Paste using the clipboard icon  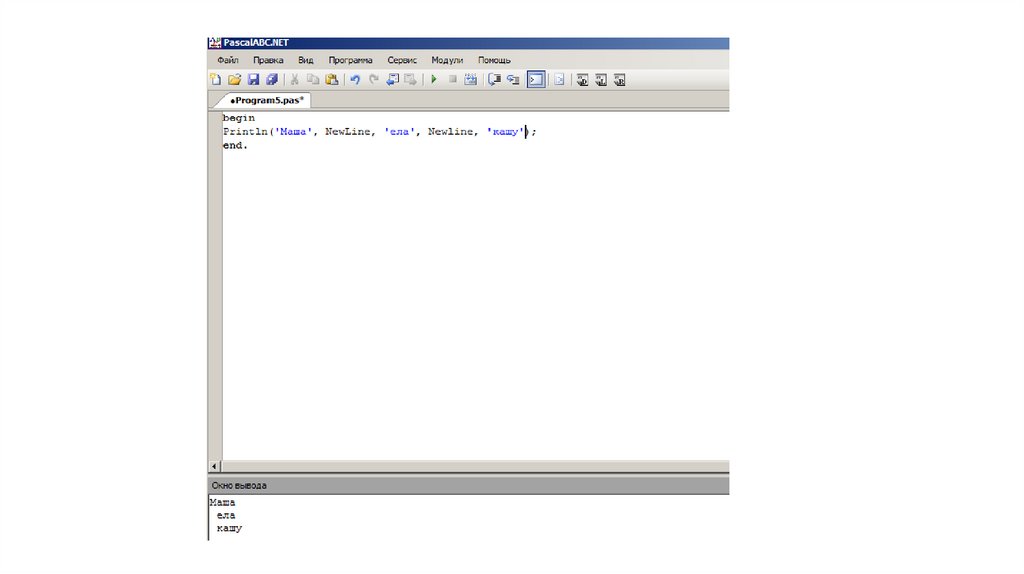332,80
